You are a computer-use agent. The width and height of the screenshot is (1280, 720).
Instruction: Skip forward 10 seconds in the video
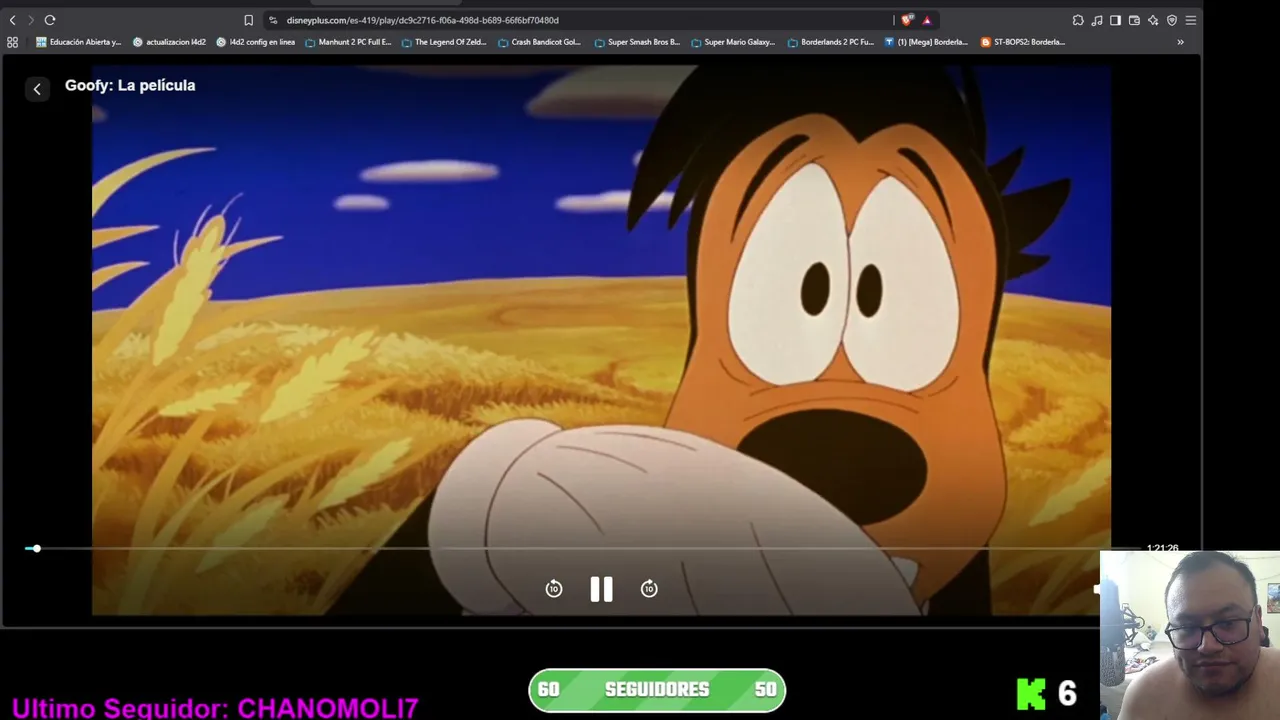pyautogui.click(x=649, y=589)
